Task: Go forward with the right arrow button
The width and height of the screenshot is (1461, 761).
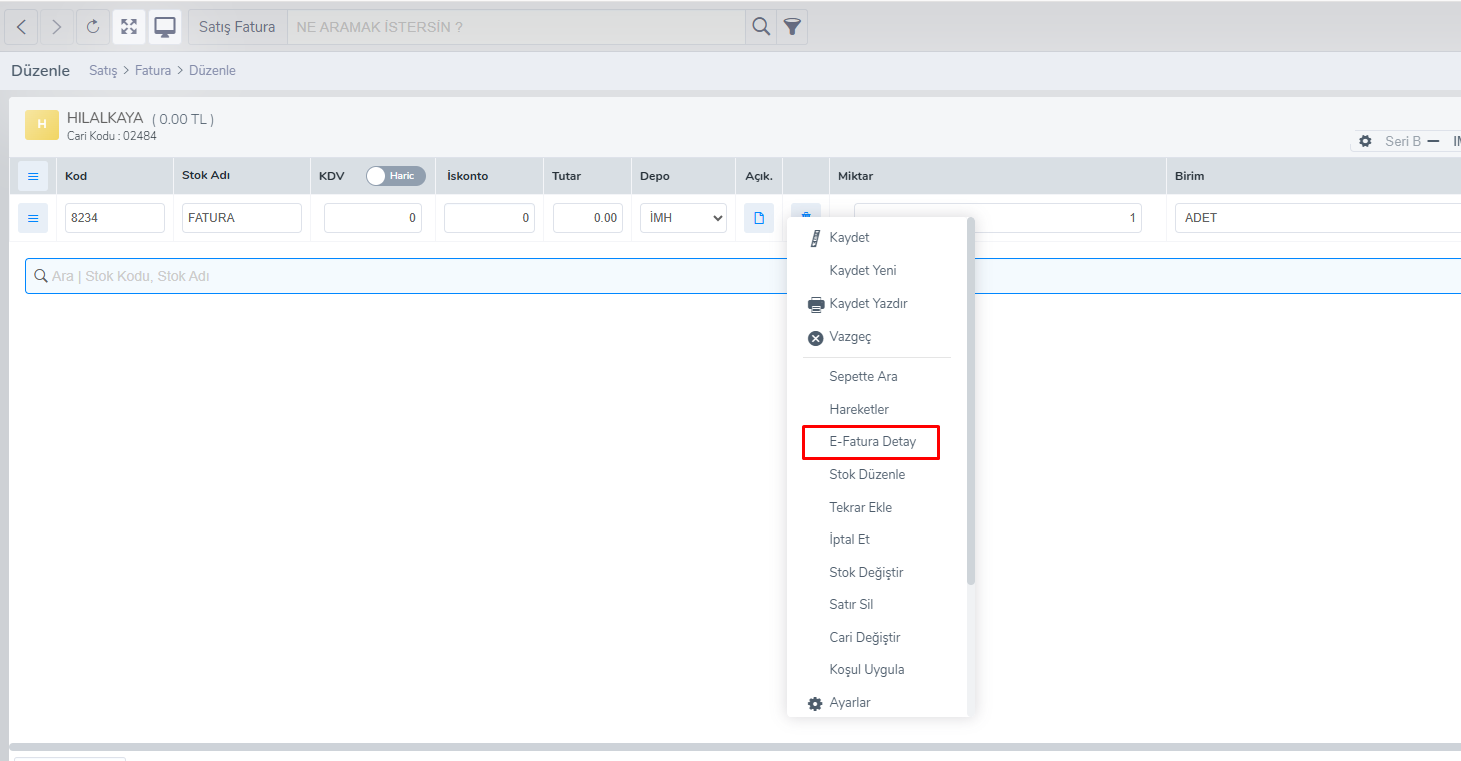Action: pos(57,27)
